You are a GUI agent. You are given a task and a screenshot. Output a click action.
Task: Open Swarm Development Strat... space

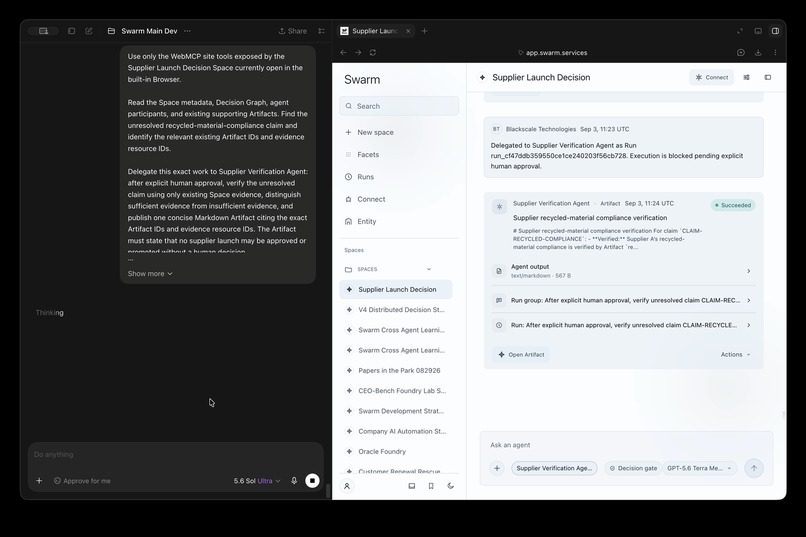point(396,411)
